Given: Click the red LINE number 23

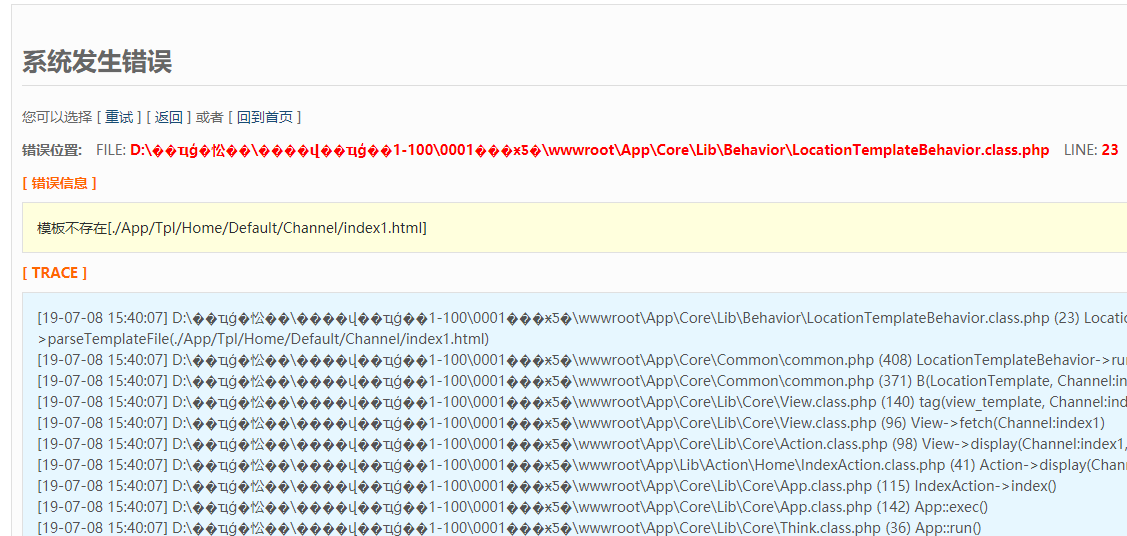Looking at the screenshot, I should click(1110, 150).
